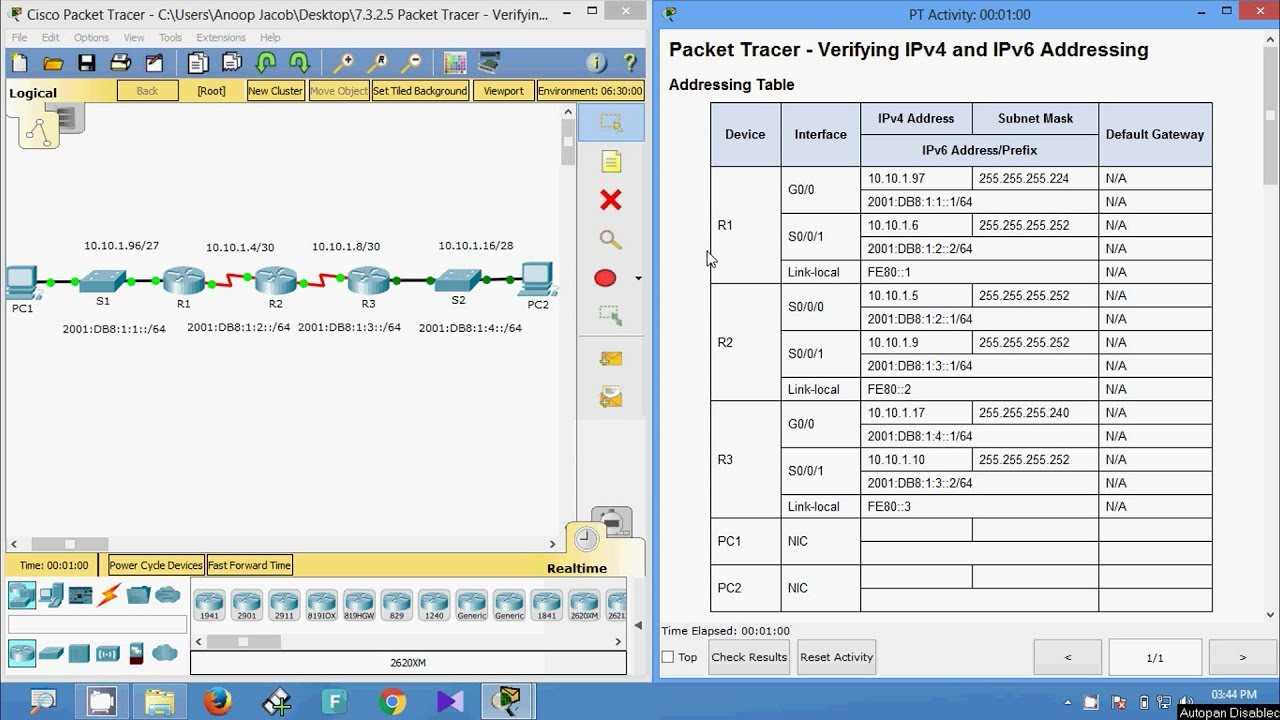Screen dimensions: 1280x720
Task: Pick the 1941 router from device list
Action: pos(209,605)
